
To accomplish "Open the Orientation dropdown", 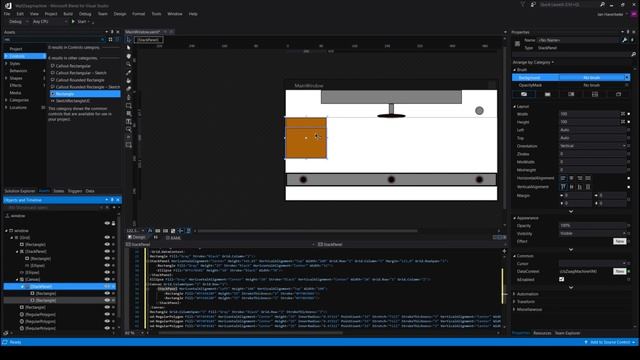I will coord(592,146).
